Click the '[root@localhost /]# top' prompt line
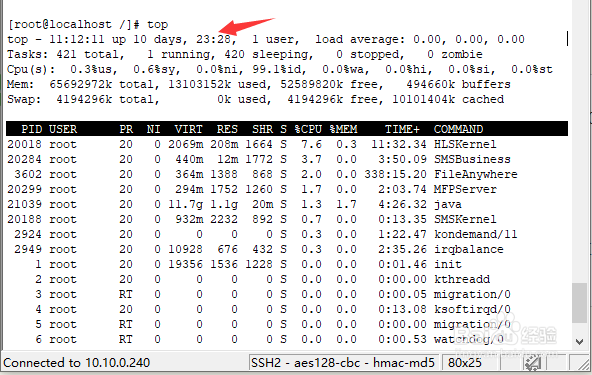Image resolution: width=592 pixels, height=375 pixels. click(x=87, y=25)
